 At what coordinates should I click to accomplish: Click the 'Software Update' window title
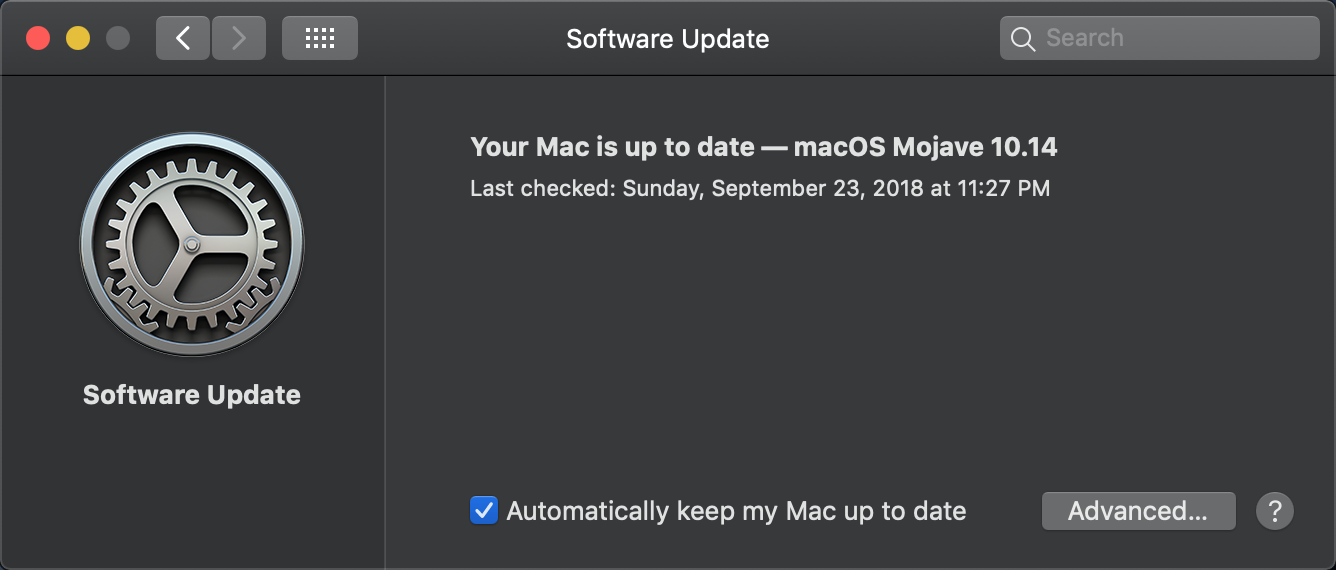pyautogui.click(x=668, y=39)
